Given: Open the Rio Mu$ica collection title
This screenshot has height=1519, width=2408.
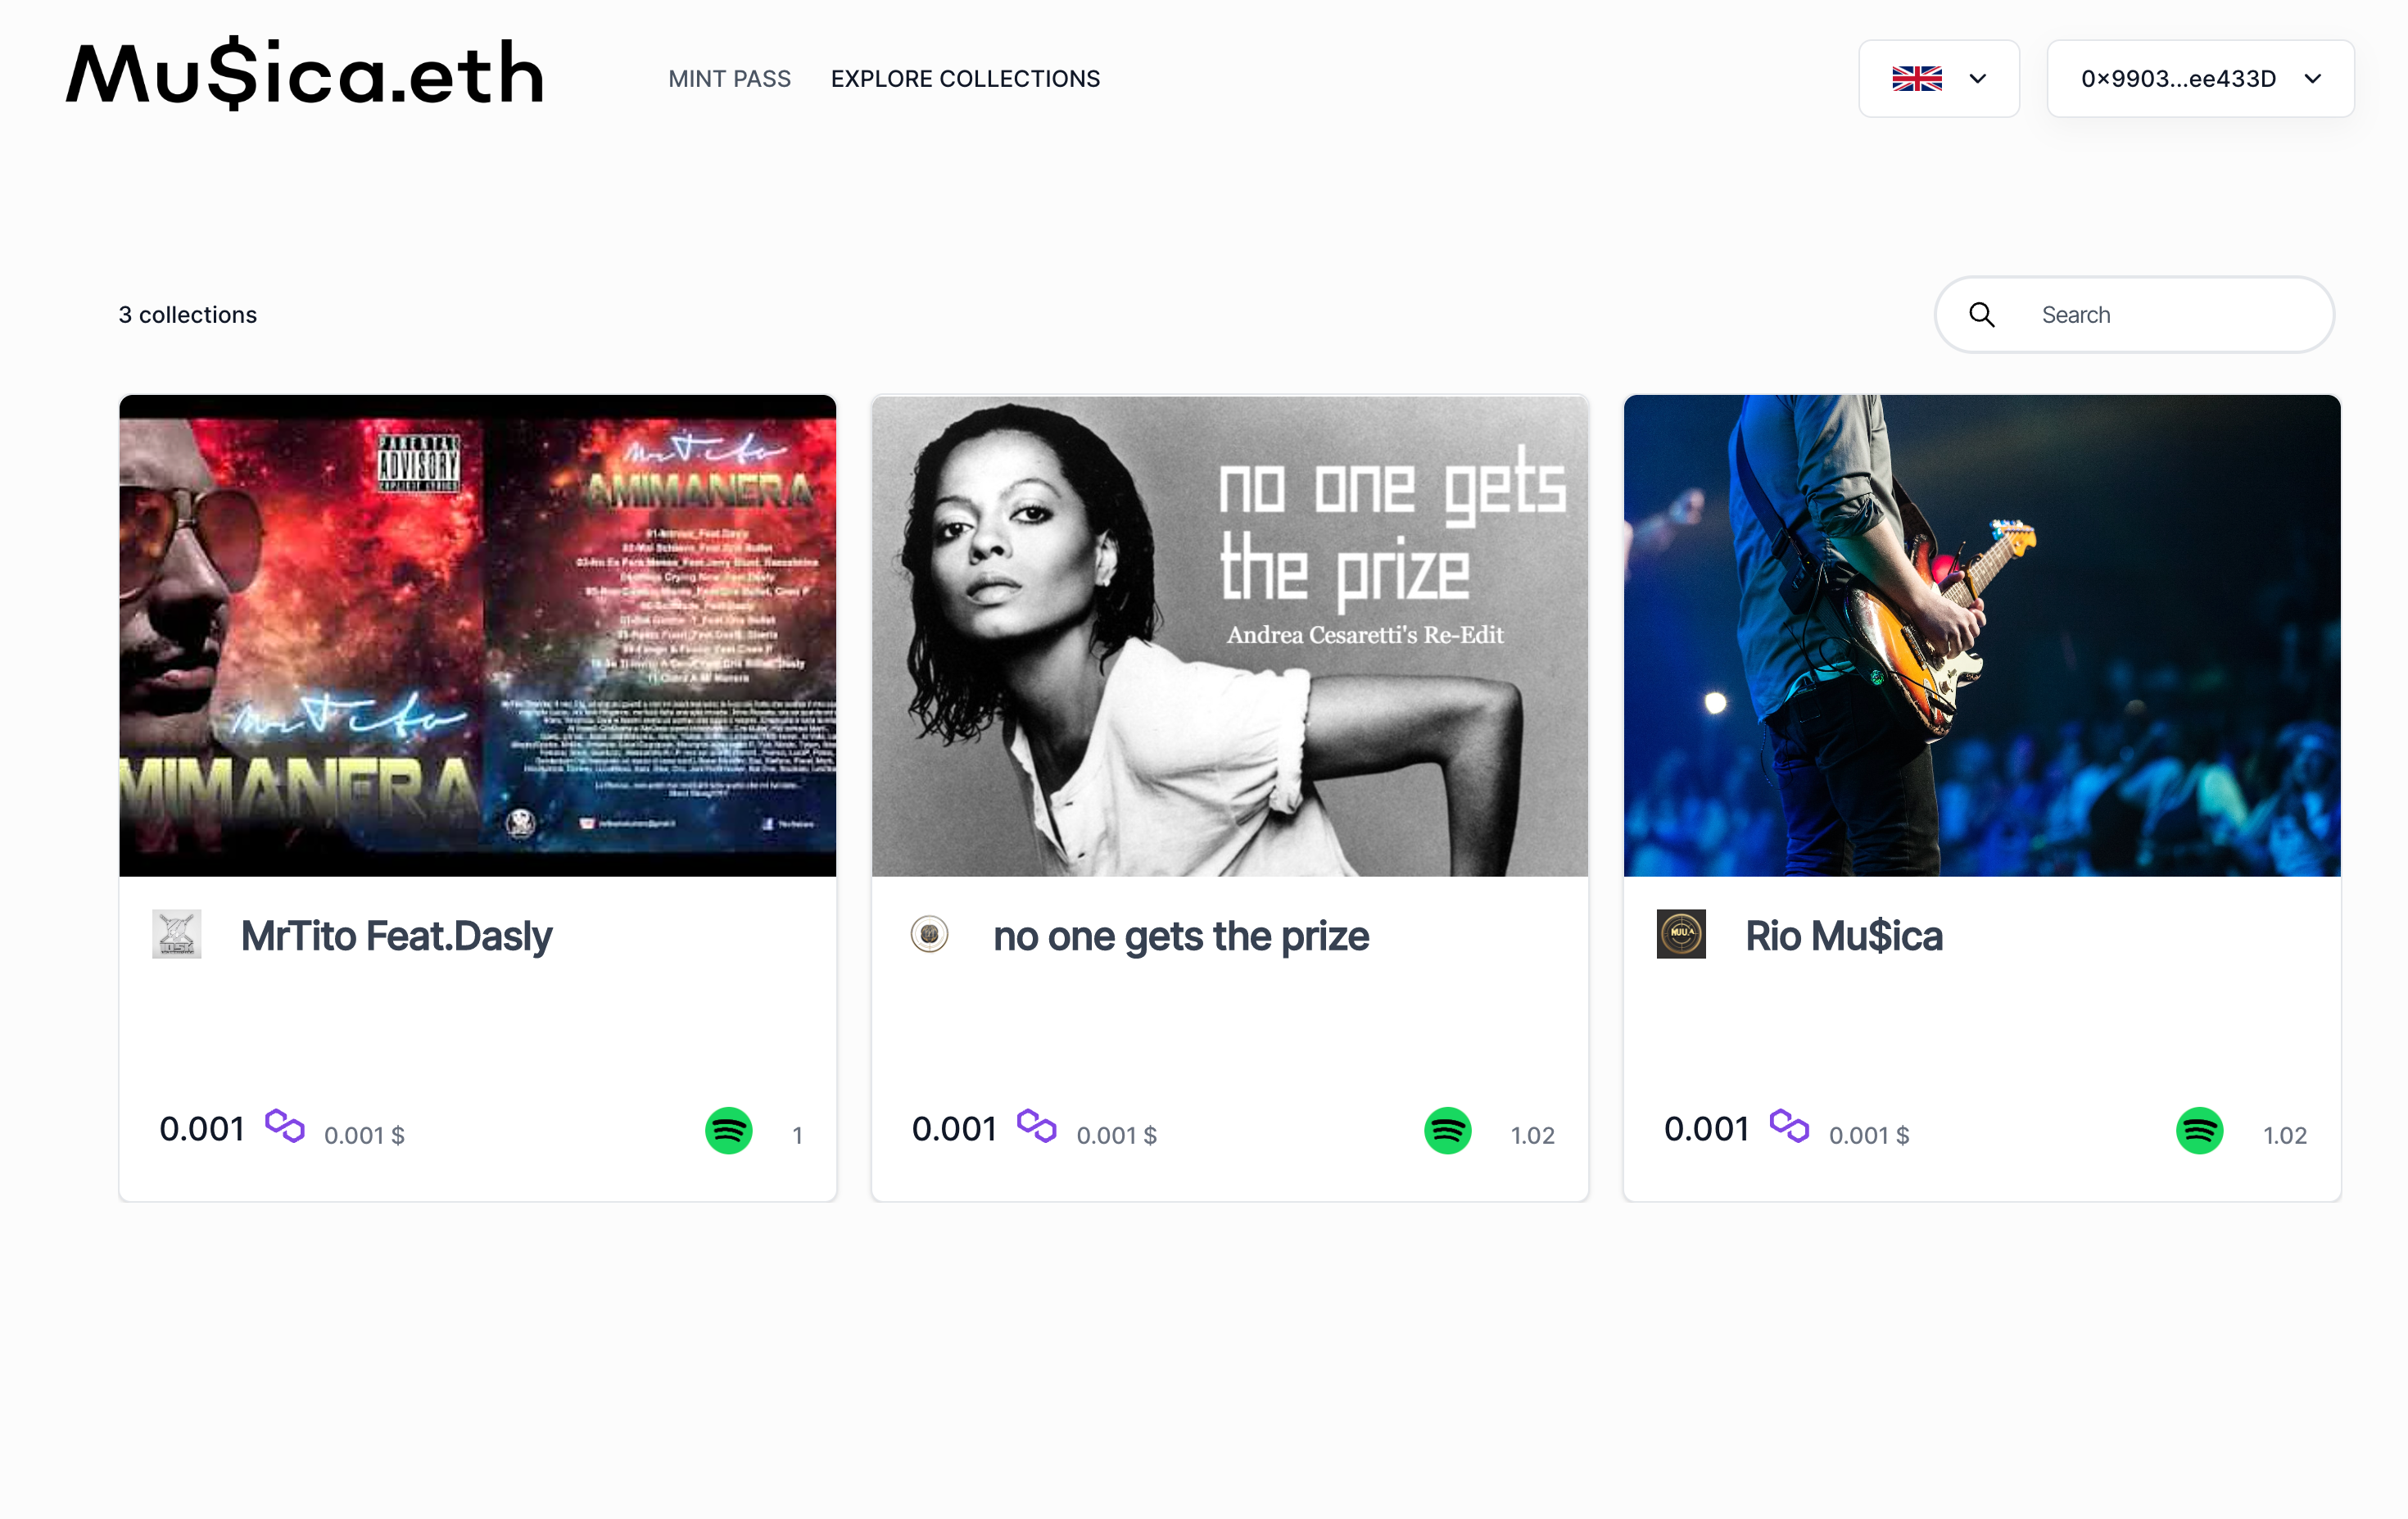Looking at the screenshot, I should point(1843,937).
